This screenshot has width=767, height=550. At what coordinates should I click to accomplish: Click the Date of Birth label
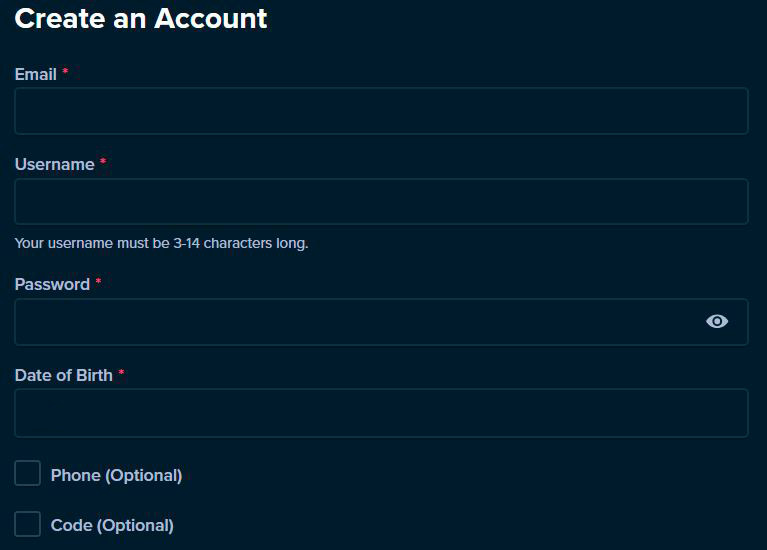(64, 375)
